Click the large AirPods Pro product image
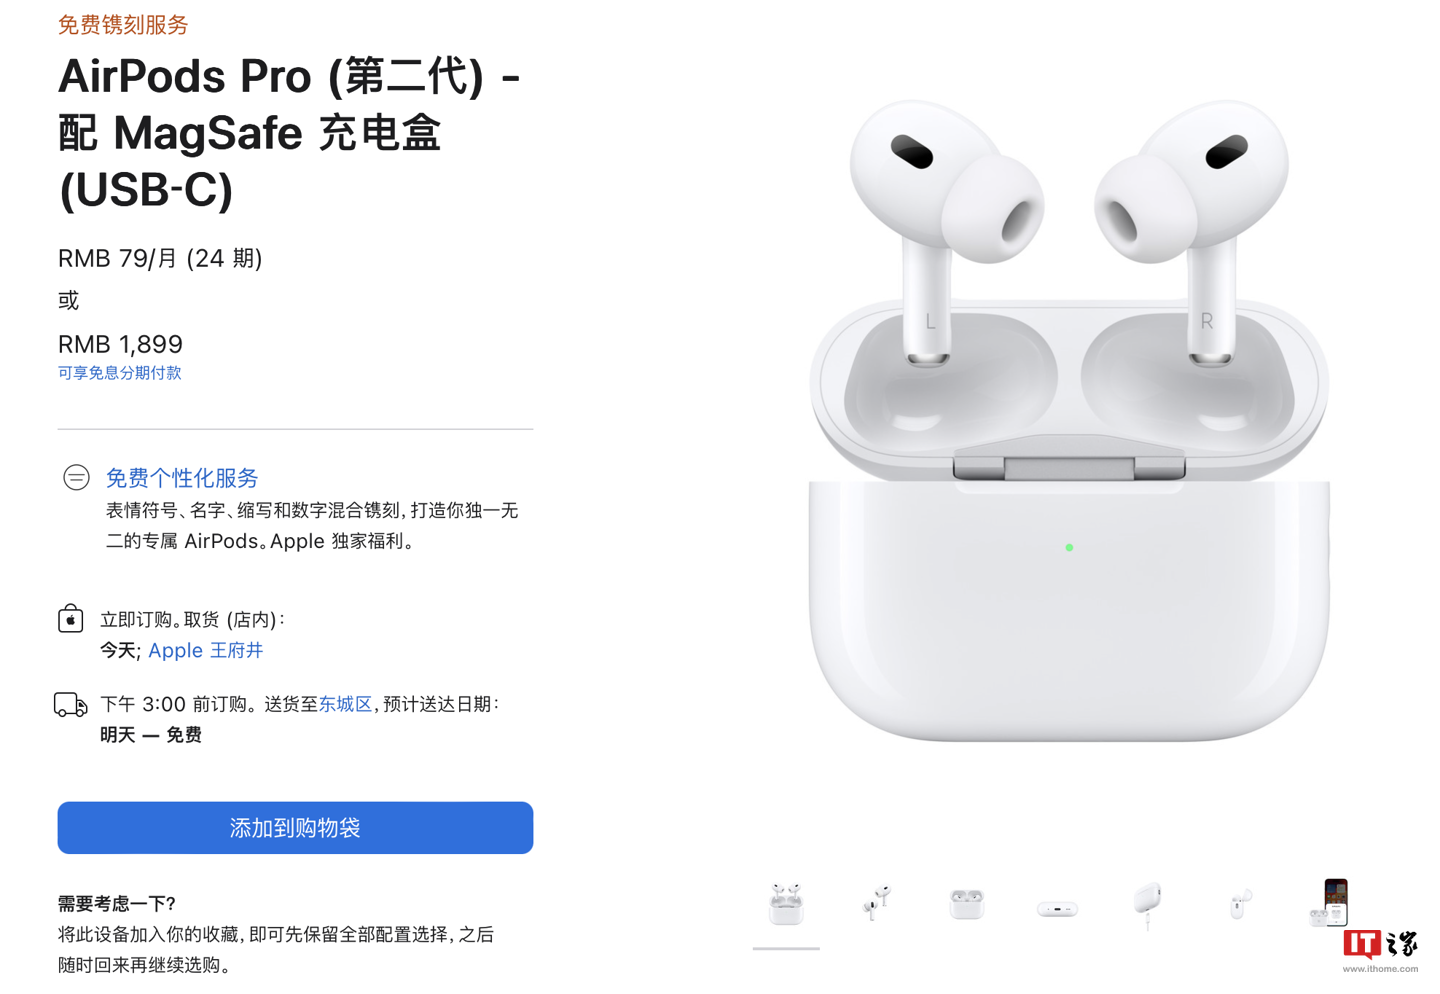1440x994 pixels. 1069,420
